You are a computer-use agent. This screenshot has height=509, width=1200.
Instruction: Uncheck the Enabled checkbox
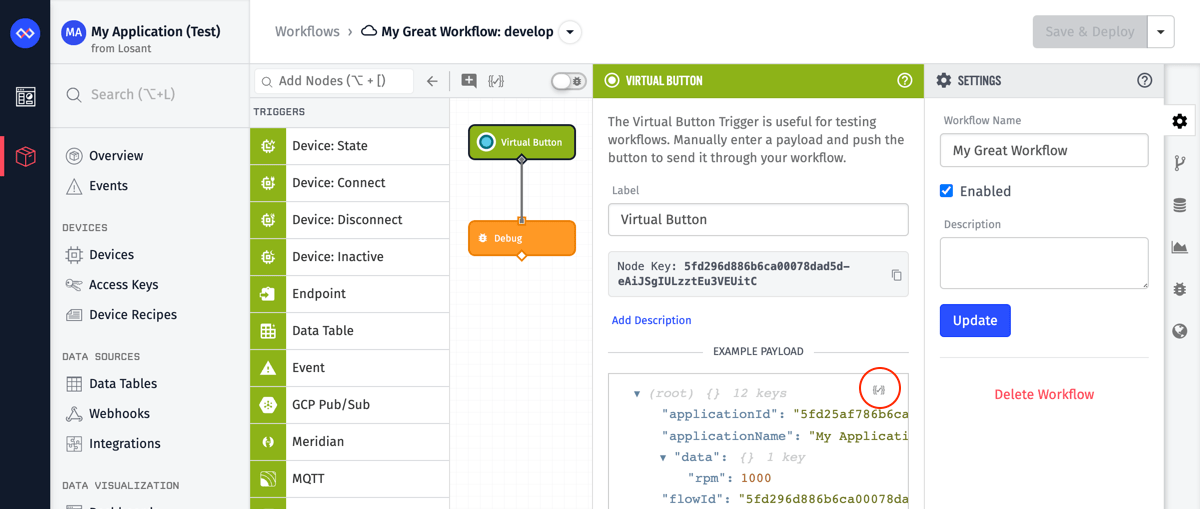[946, 191]
